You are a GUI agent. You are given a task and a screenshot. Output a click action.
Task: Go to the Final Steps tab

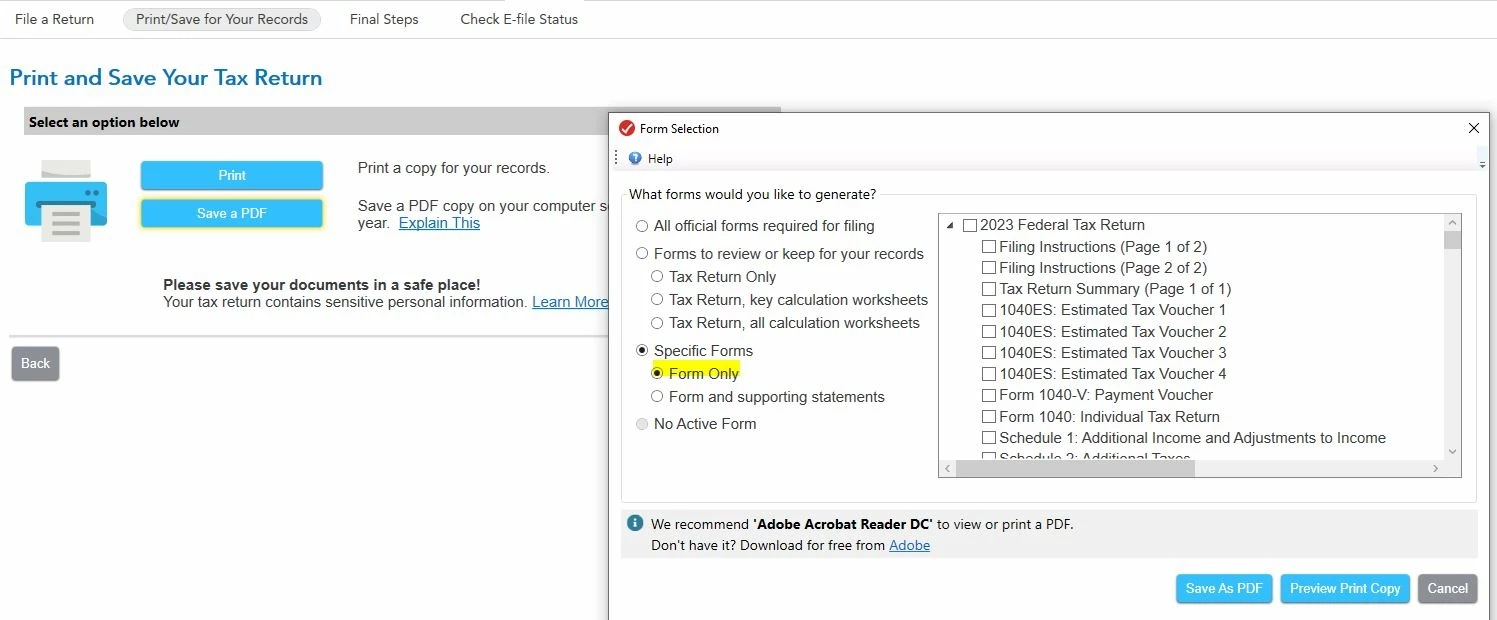[384, 19]
